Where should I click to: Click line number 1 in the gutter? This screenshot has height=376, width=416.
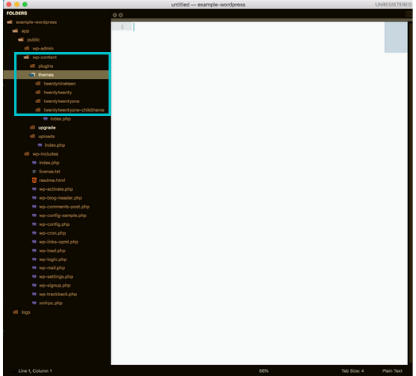click(122, 27)
